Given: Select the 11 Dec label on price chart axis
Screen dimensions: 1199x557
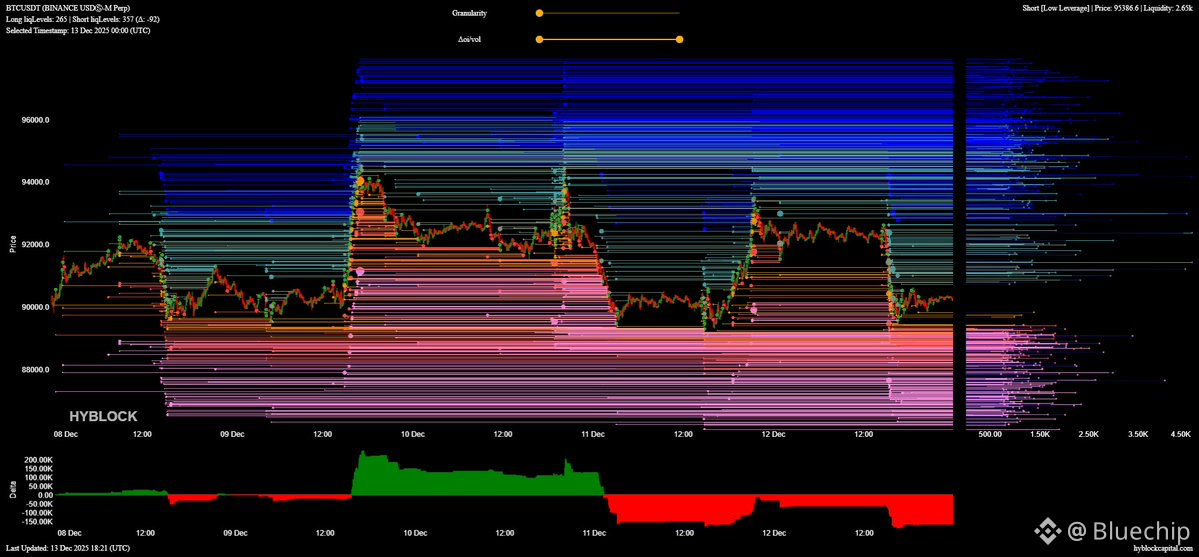Looking at the screenshot, I should 592,435.
